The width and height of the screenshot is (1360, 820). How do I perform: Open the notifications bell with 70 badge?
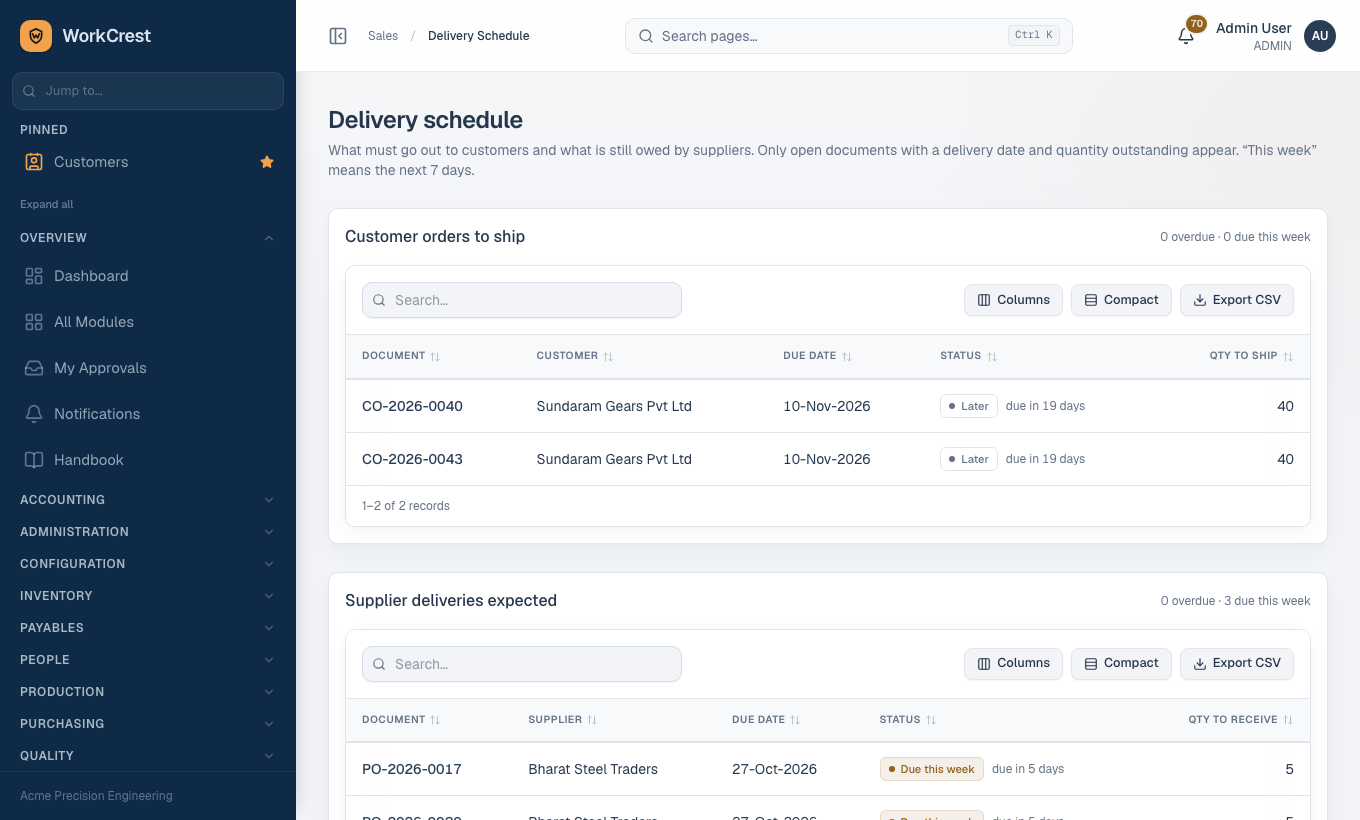1186,36
